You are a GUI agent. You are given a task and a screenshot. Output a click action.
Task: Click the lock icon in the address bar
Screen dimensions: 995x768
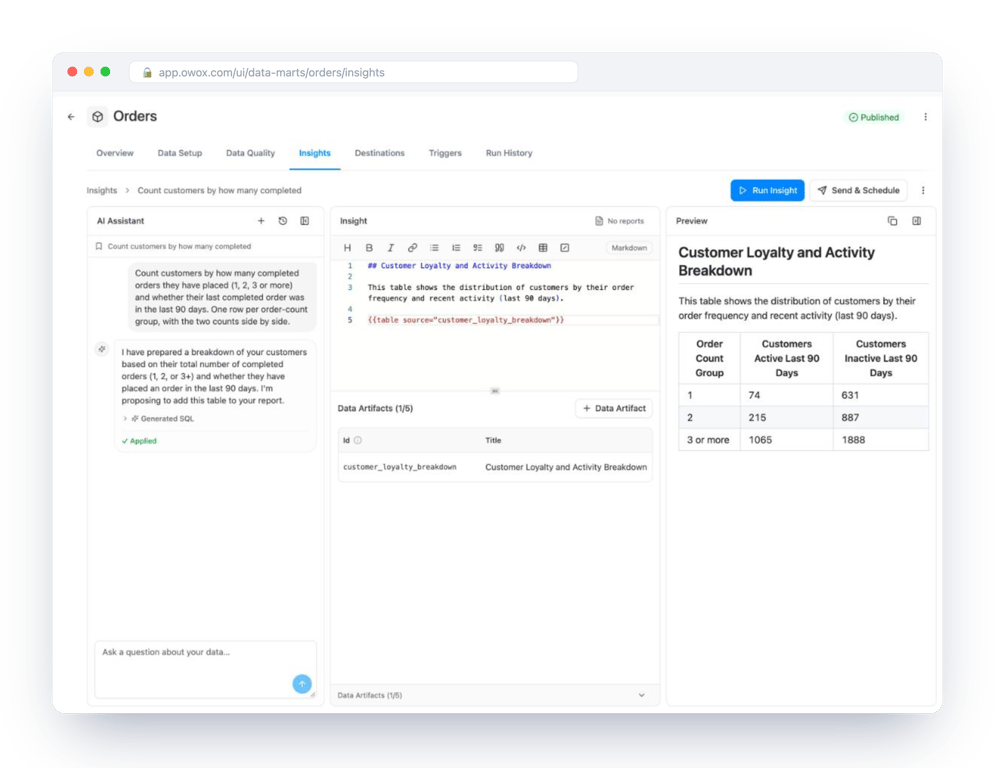tap(147, 72)
